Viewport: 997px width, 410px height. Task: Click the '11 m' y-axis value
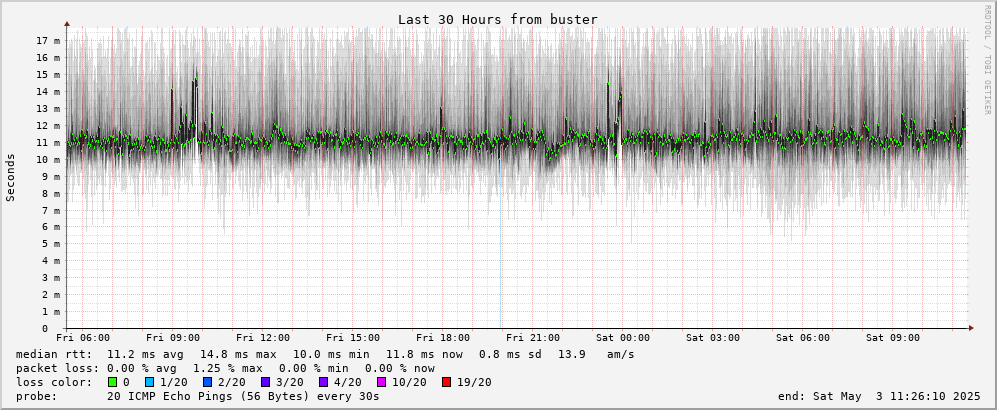[48, 142]
